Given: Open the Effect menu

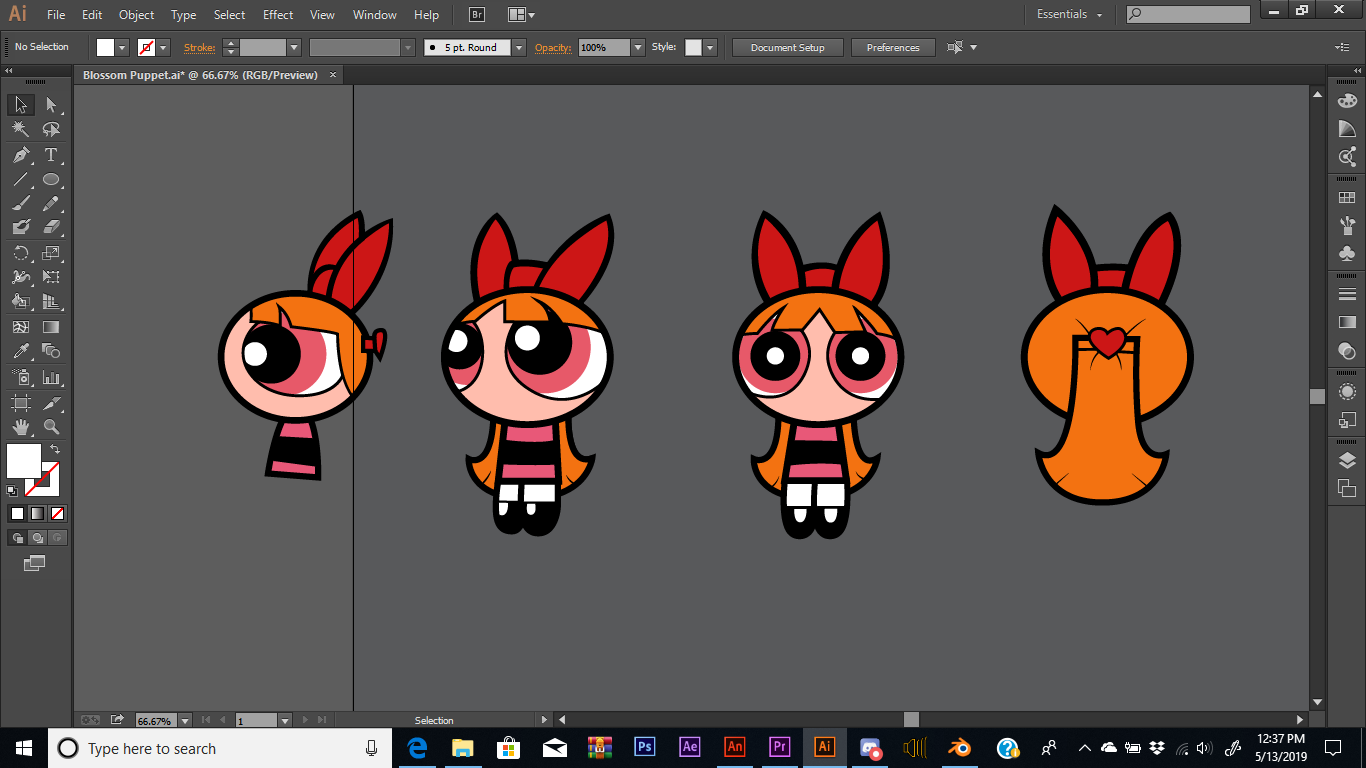Looking at the screenshot, I should pos(278,15).
